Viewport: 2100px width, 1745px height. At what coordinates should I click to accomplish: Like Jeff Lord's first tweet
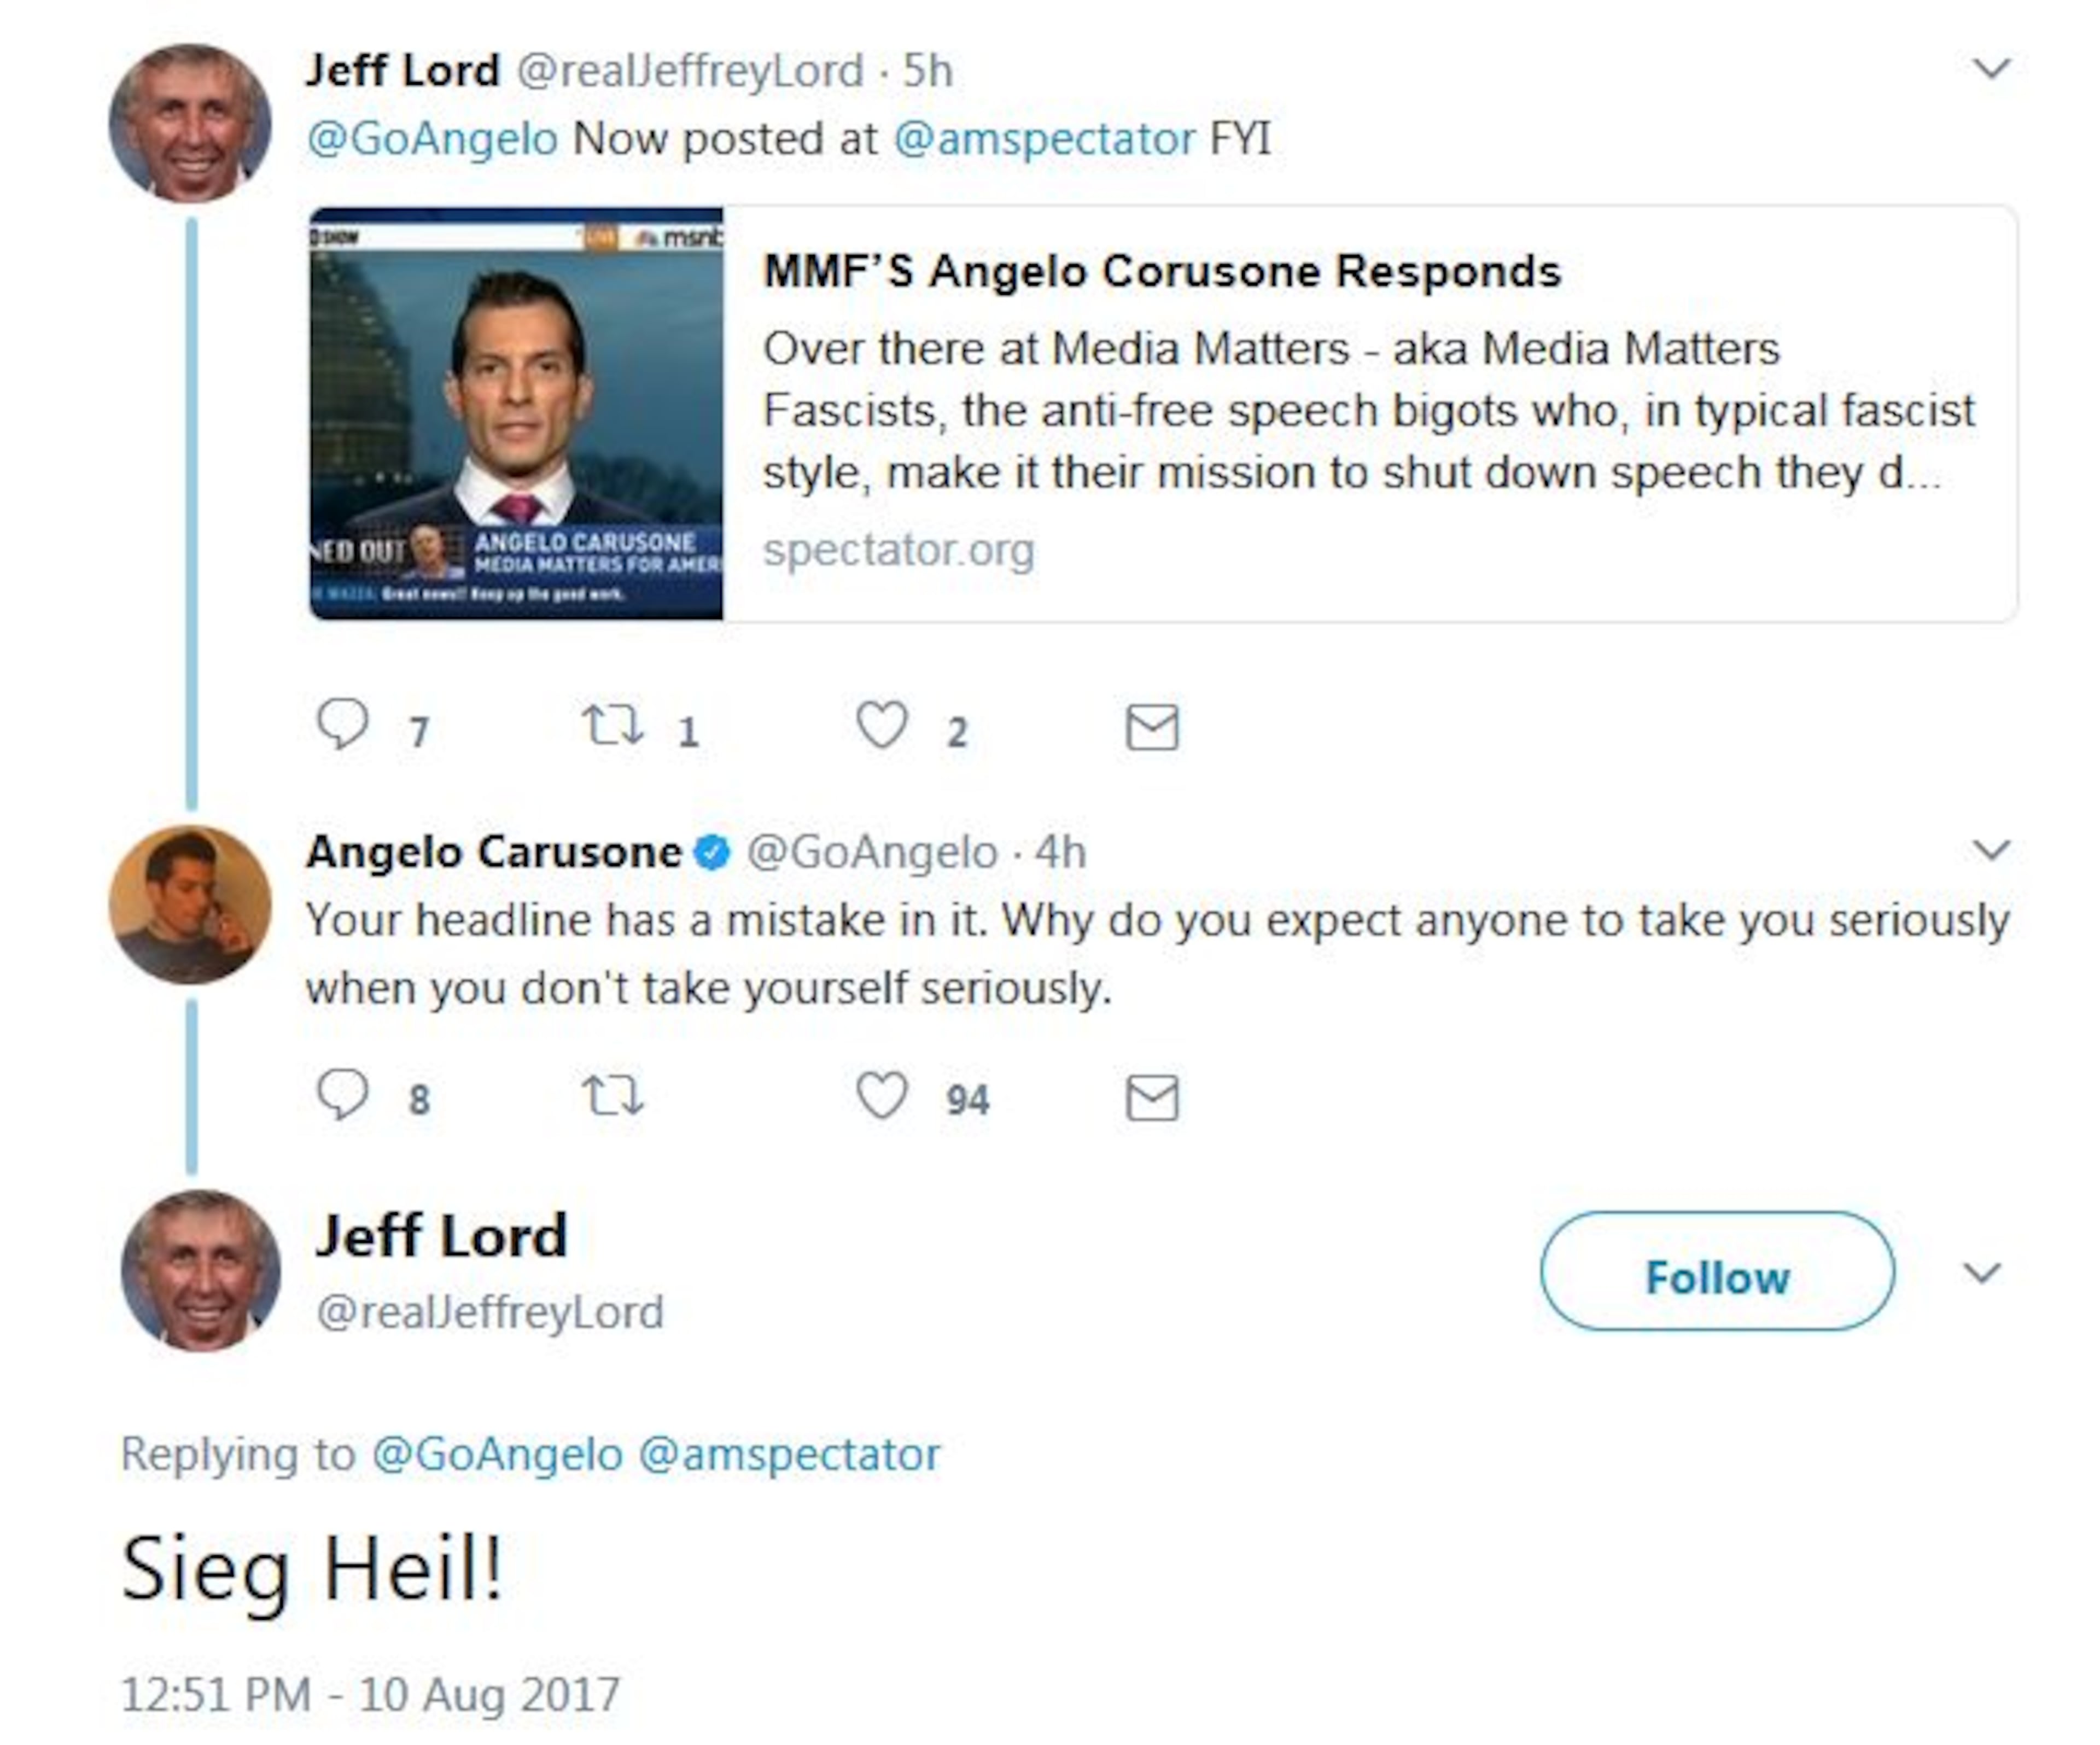(882, 725)
